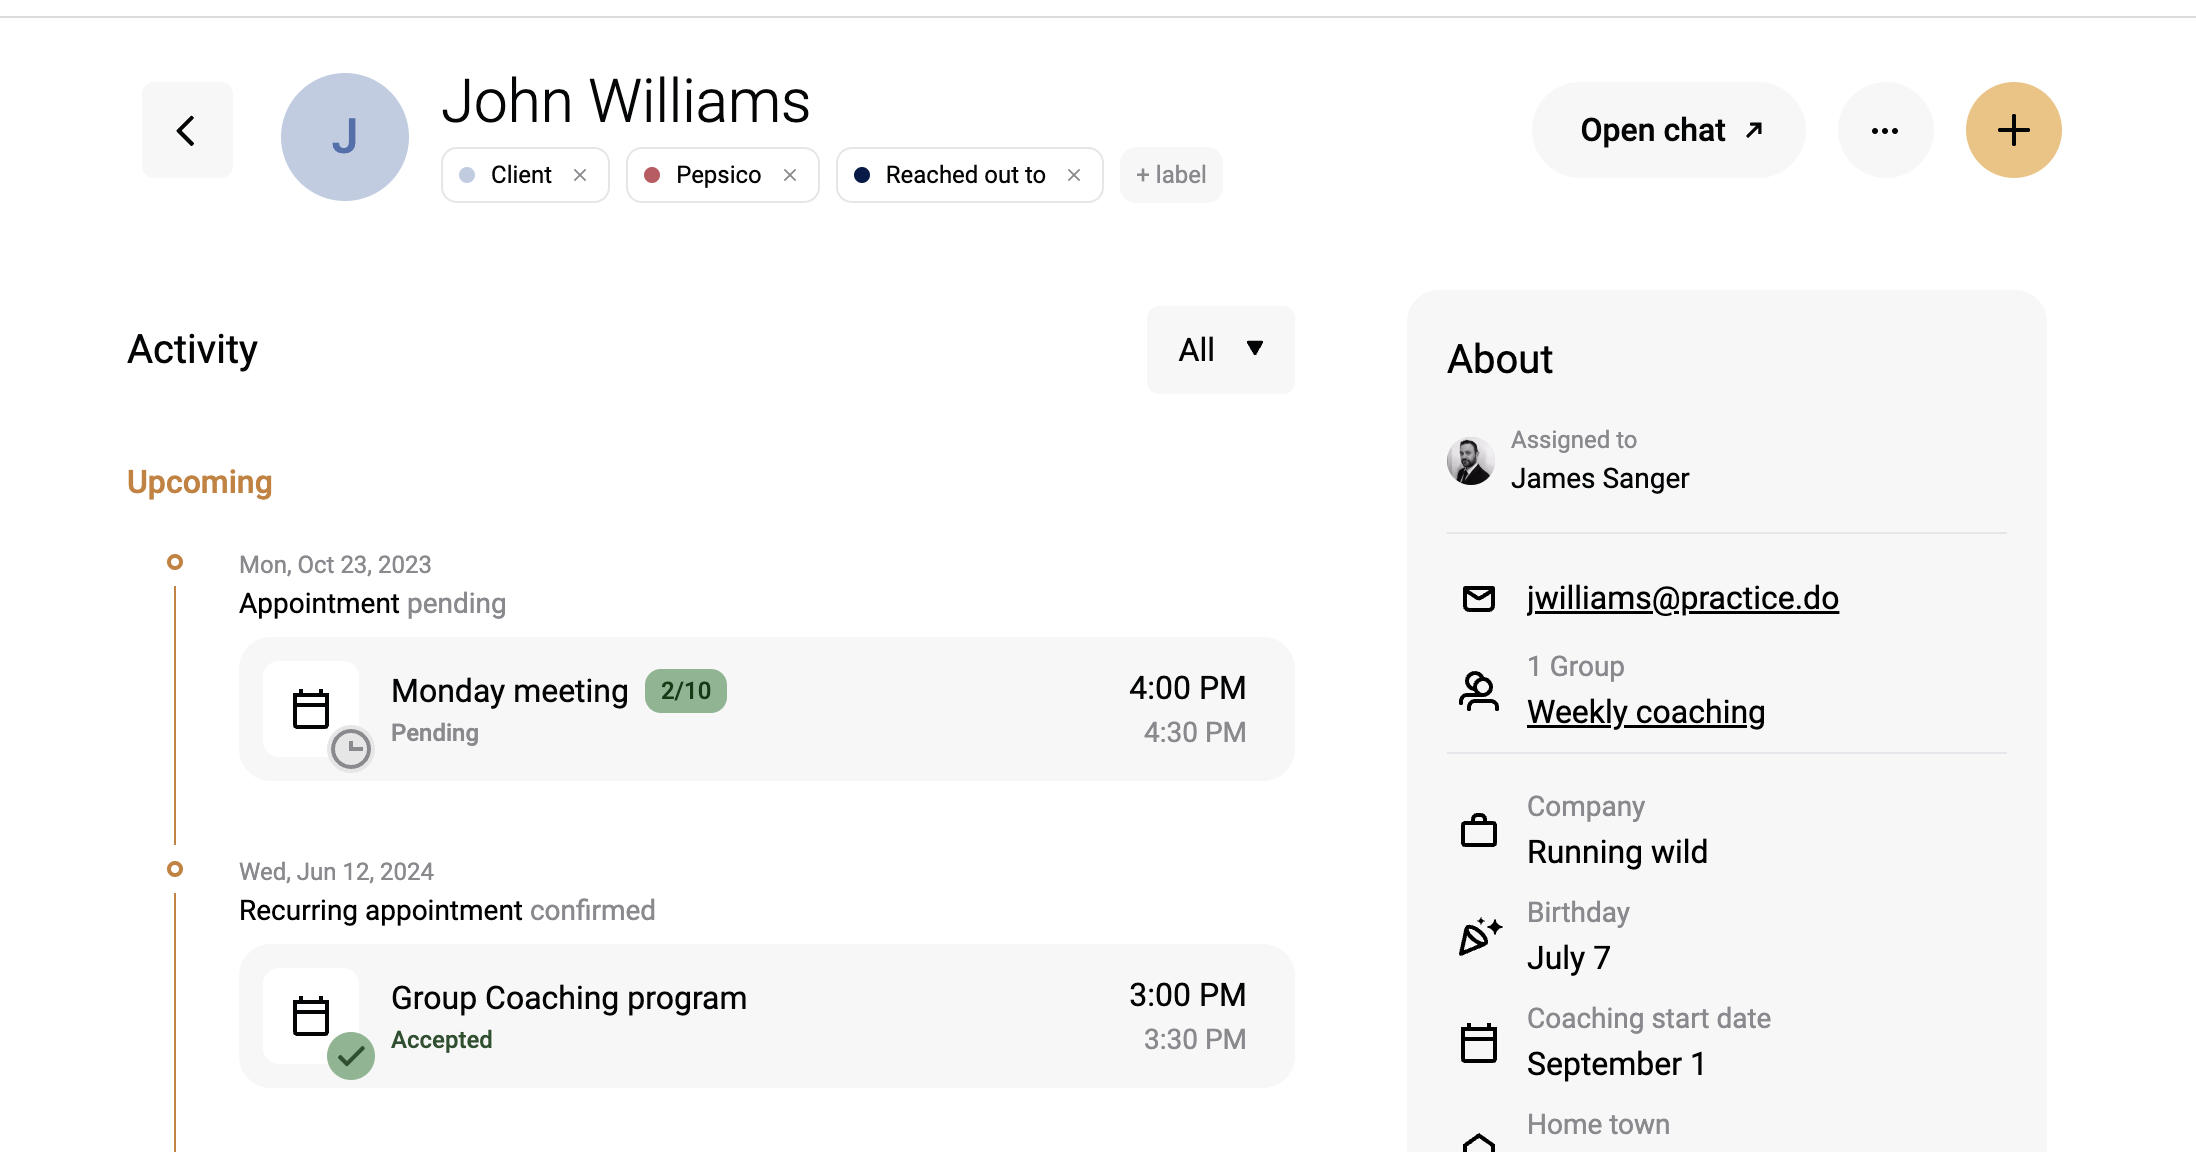
Task: Click the Pending status under Monday meeting
Action: coord(434,733)
